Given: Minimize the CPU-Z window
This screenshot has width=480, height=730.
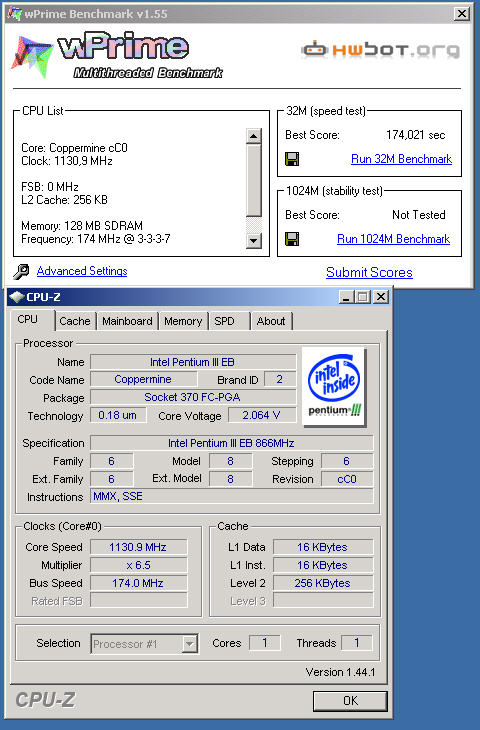Looking at the screenshot, I should pos(345,297).
